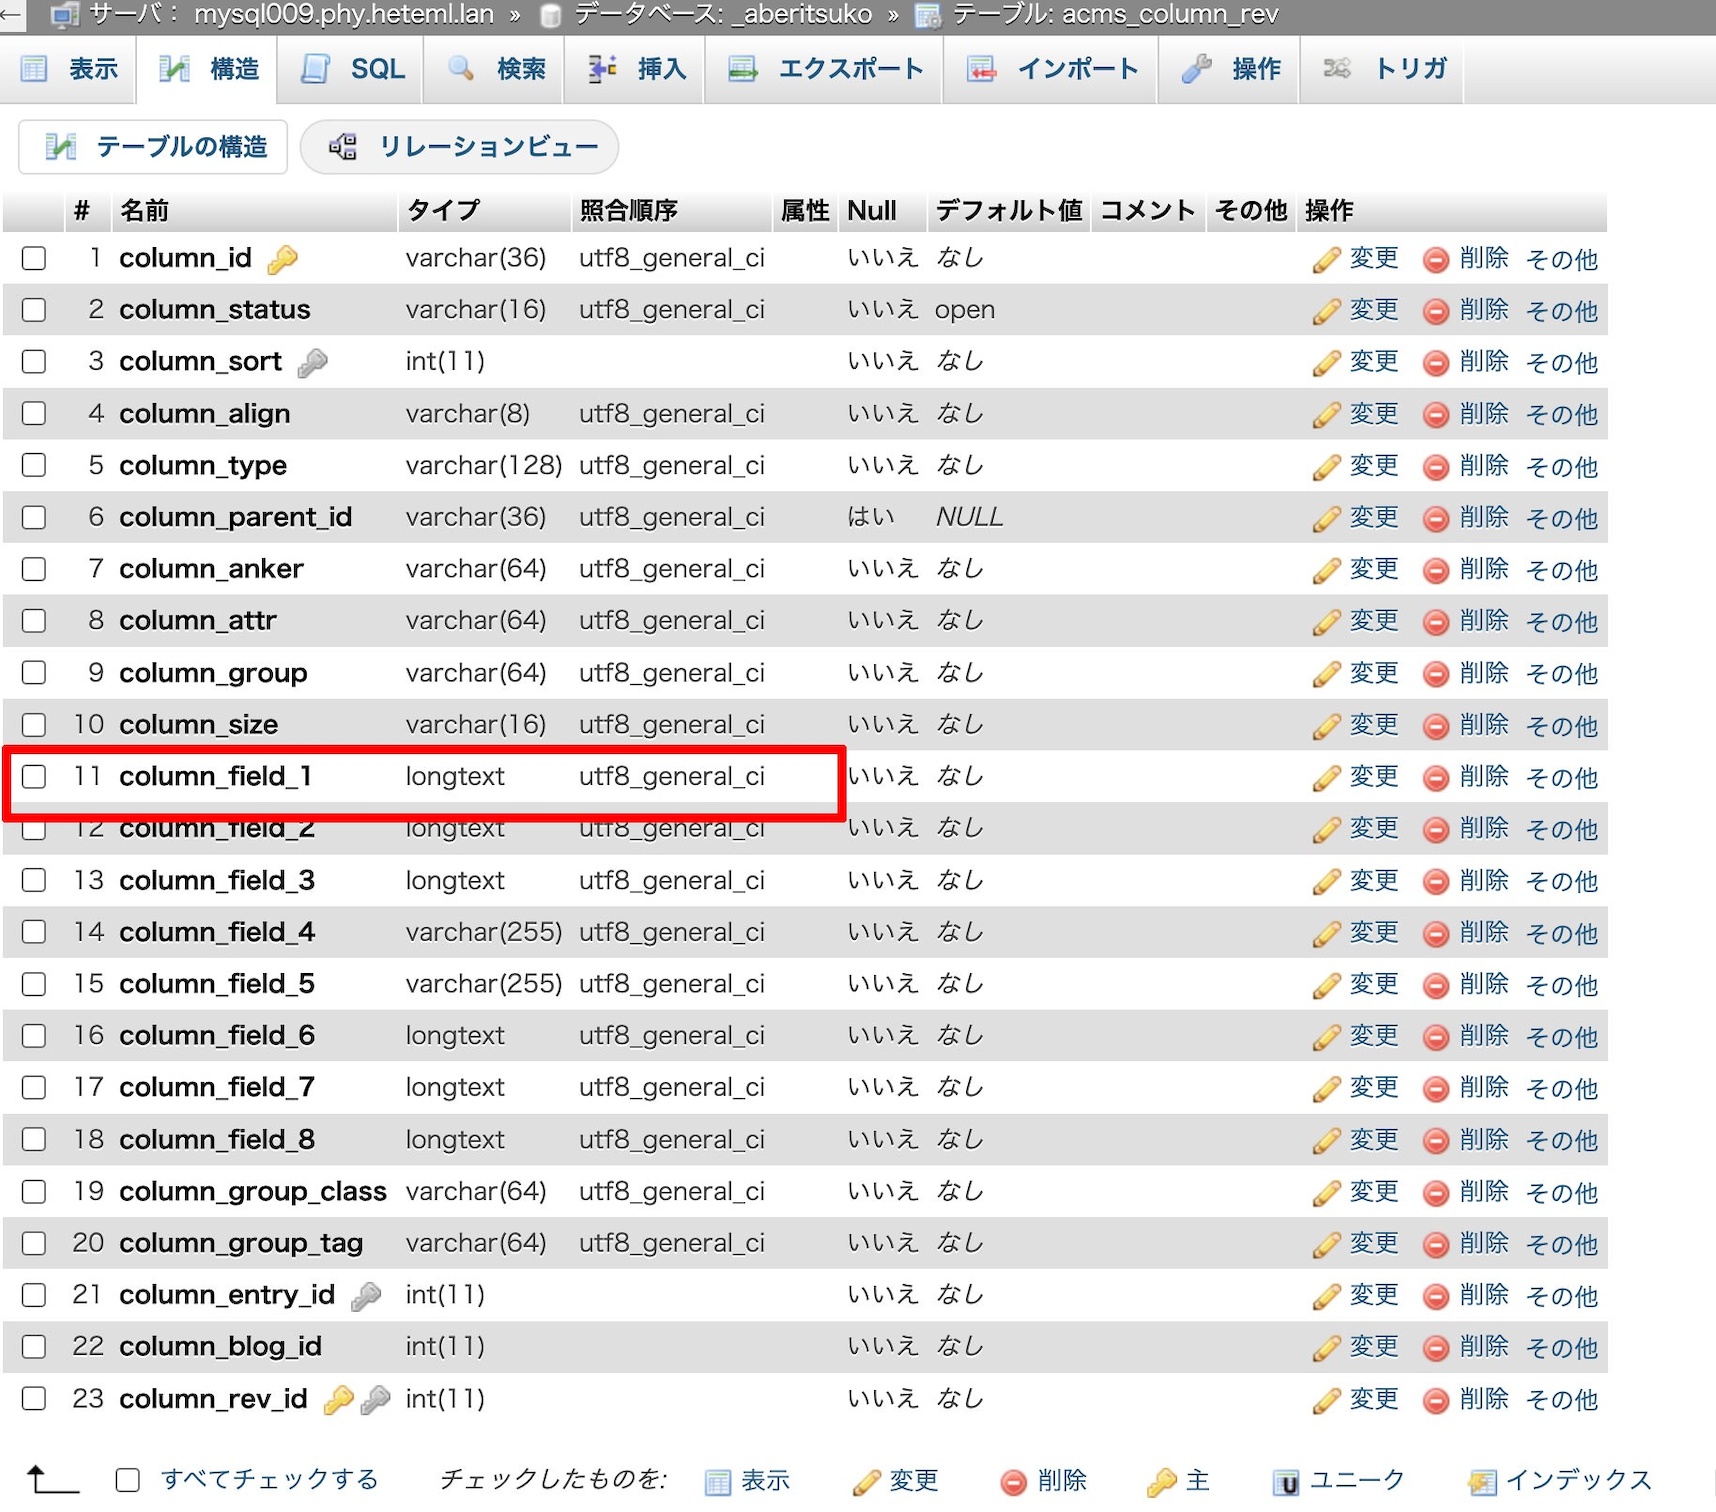
Task: Open その他 dropdown for column_field_4
Action: coord(1561,933)
